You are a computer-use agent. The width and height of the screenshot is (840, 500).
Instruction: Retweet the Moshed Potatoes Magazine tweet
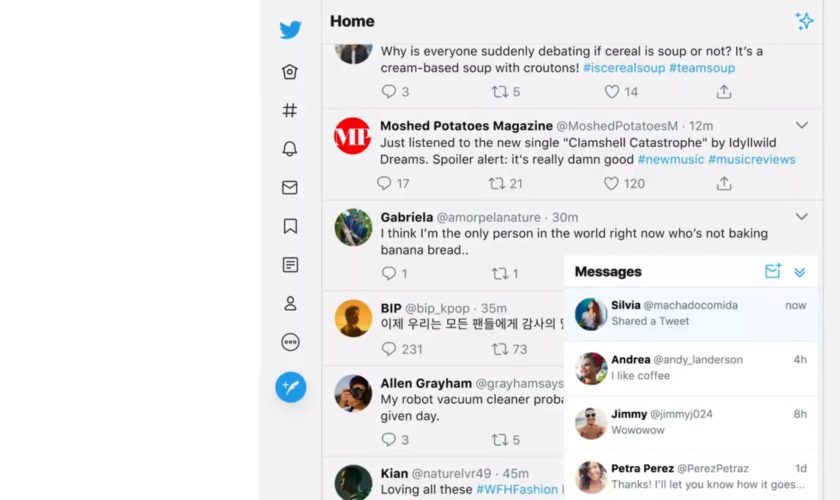tap(497, 183)
